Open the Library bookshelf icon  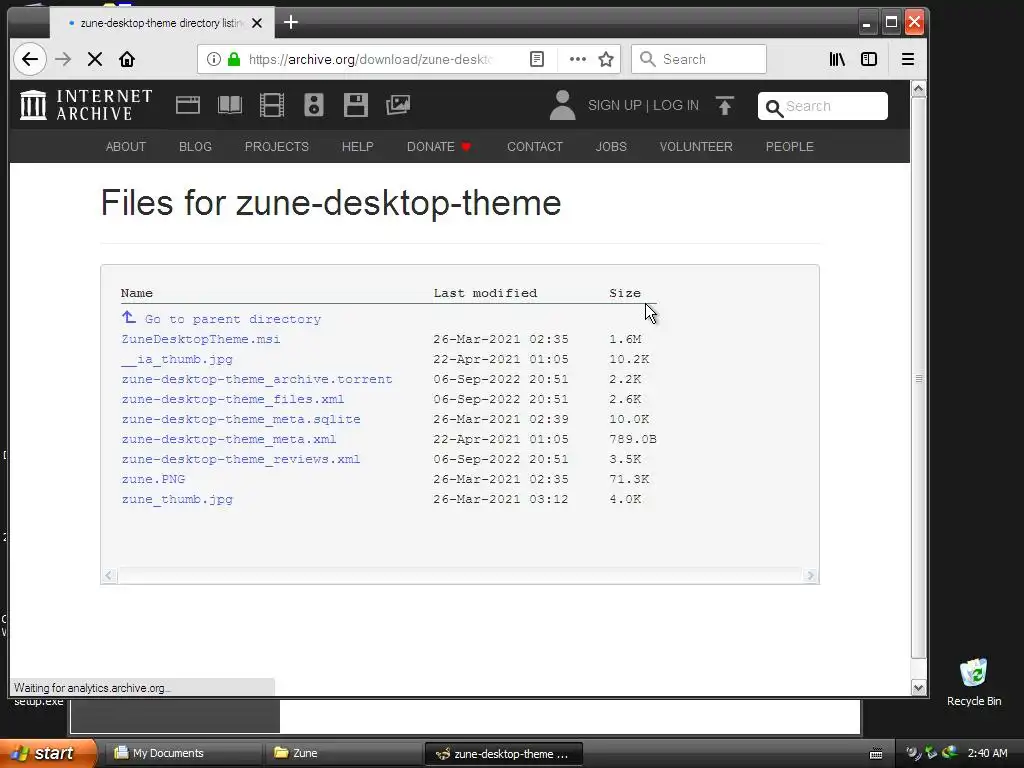click(x=837, y=59)
